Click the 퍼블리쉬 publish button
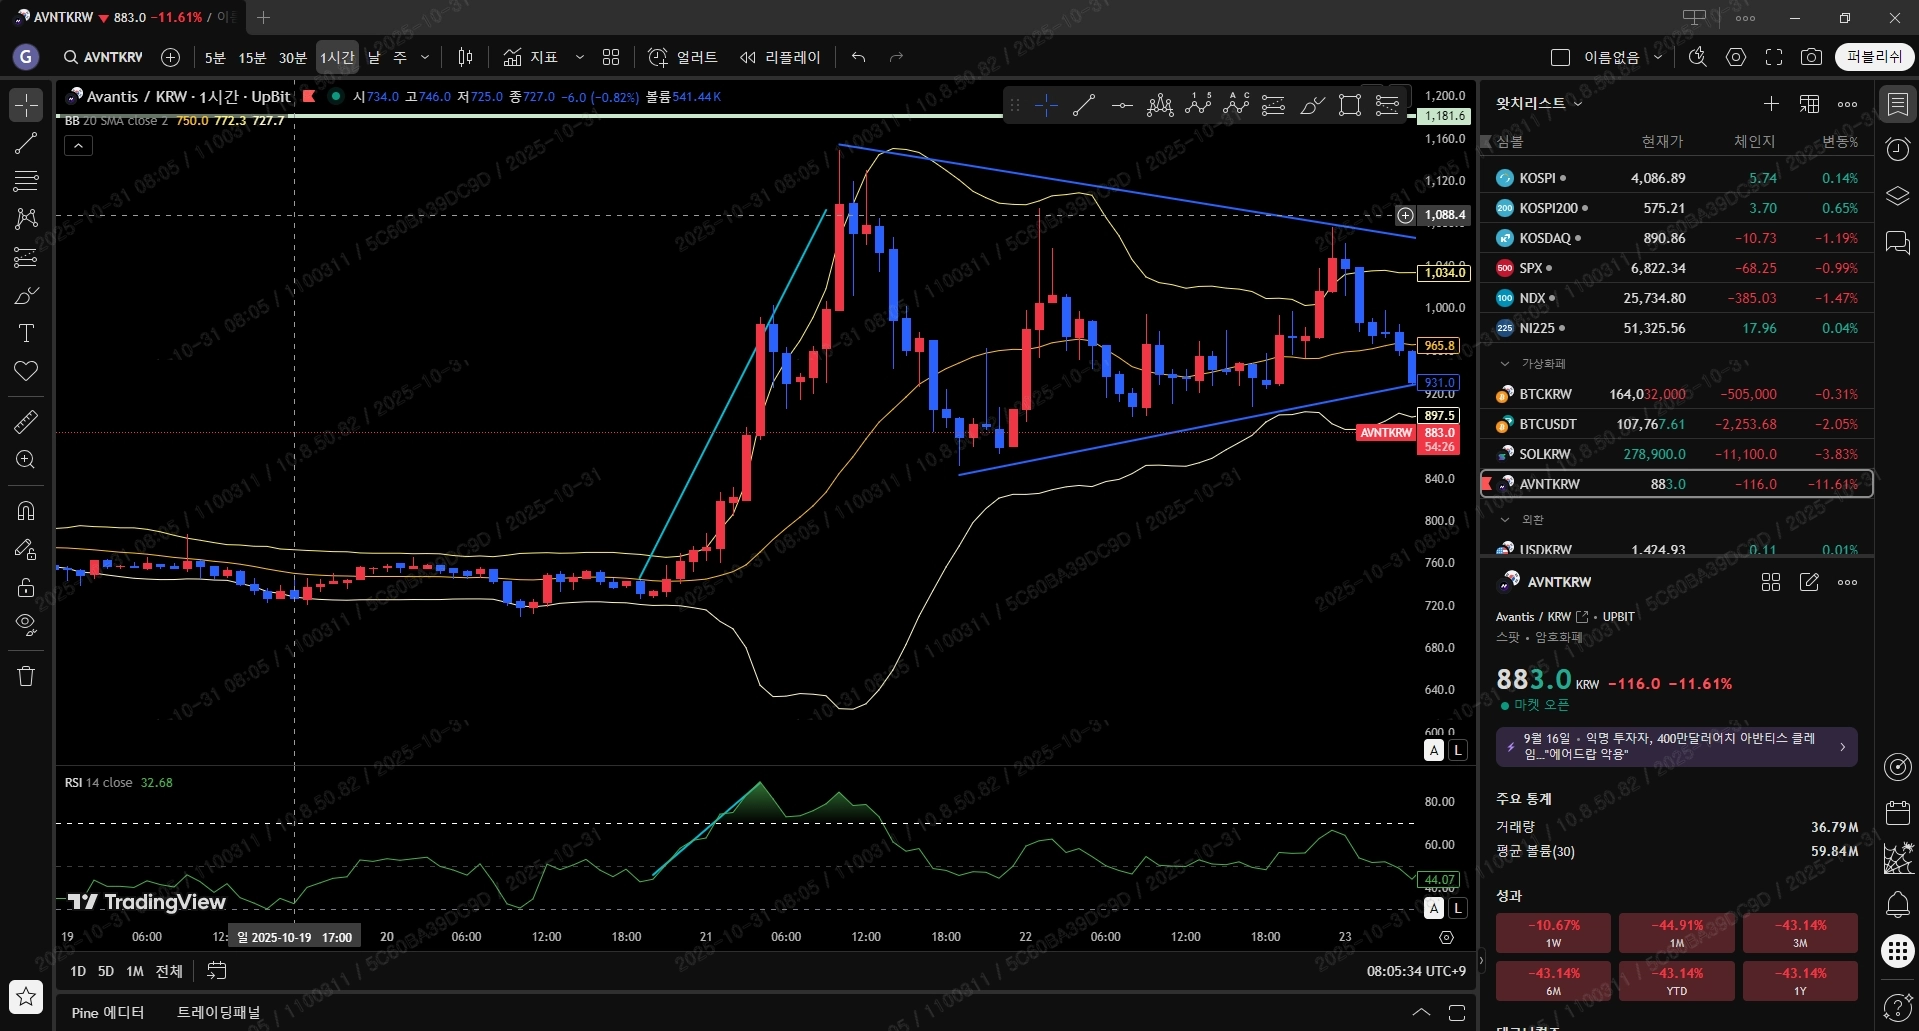 point(1874,57)
